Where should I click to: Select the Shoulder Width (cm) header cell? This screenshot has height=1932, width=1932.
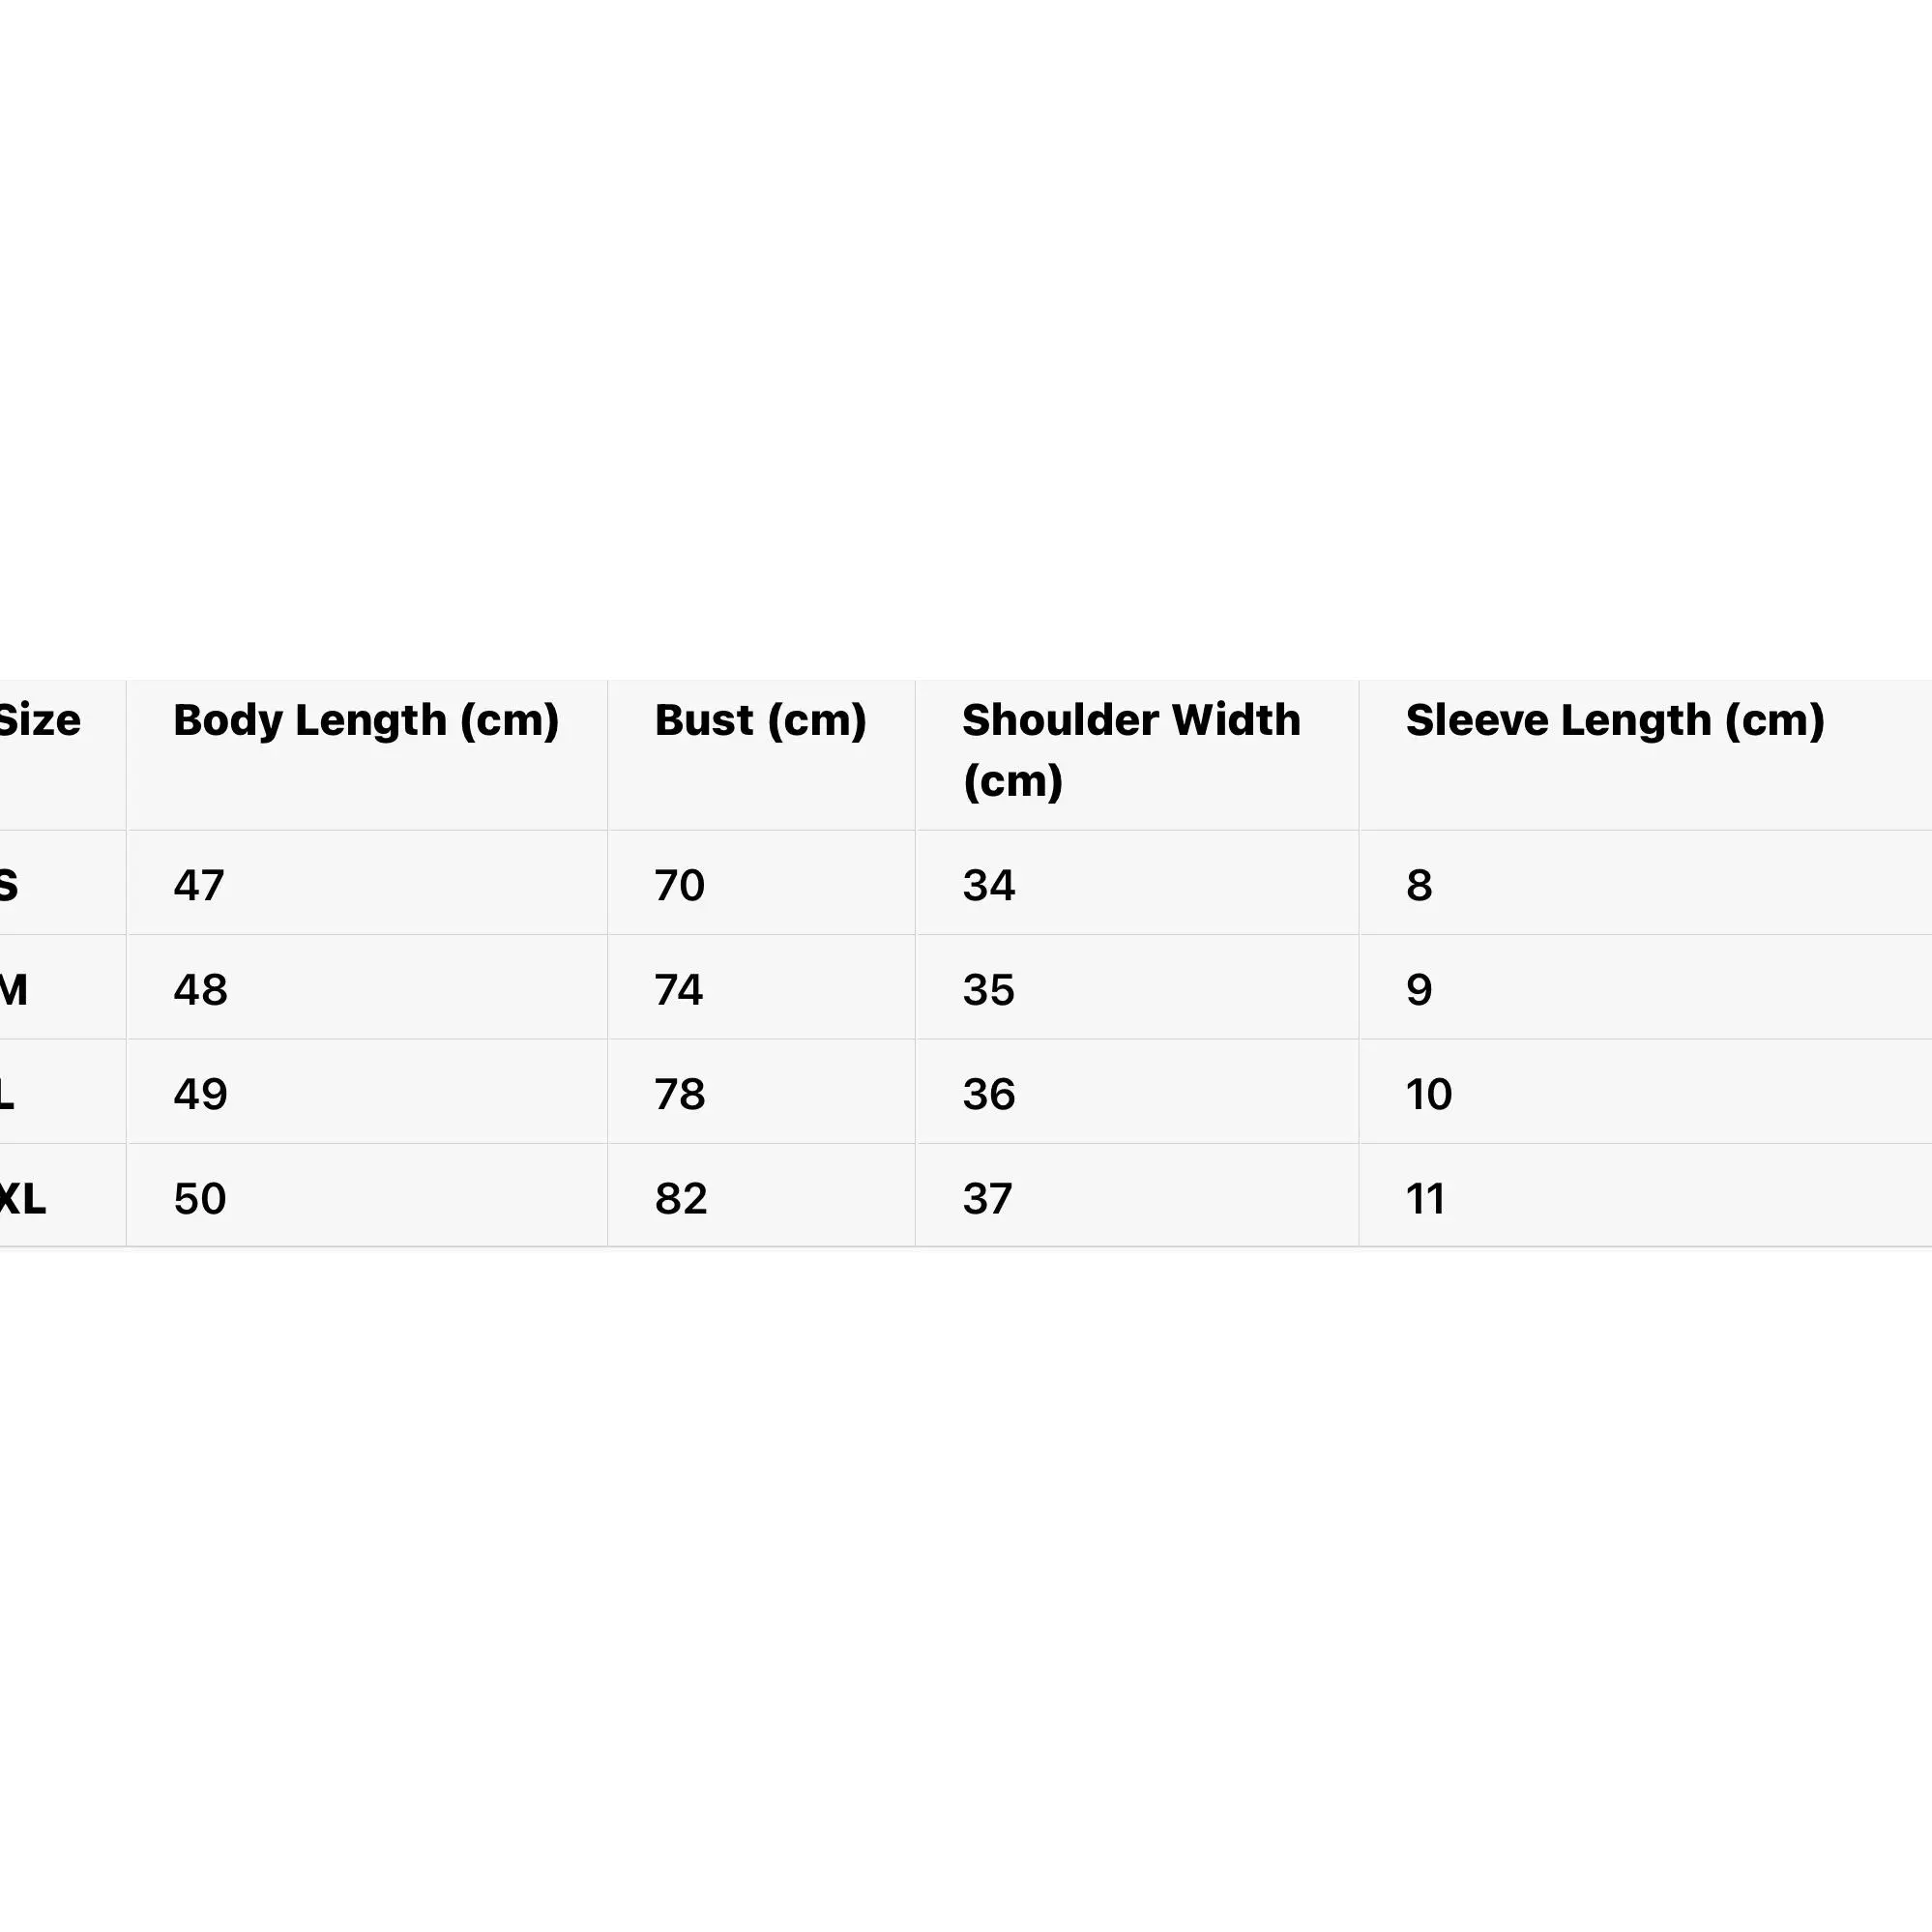[x=1131, y=749]
